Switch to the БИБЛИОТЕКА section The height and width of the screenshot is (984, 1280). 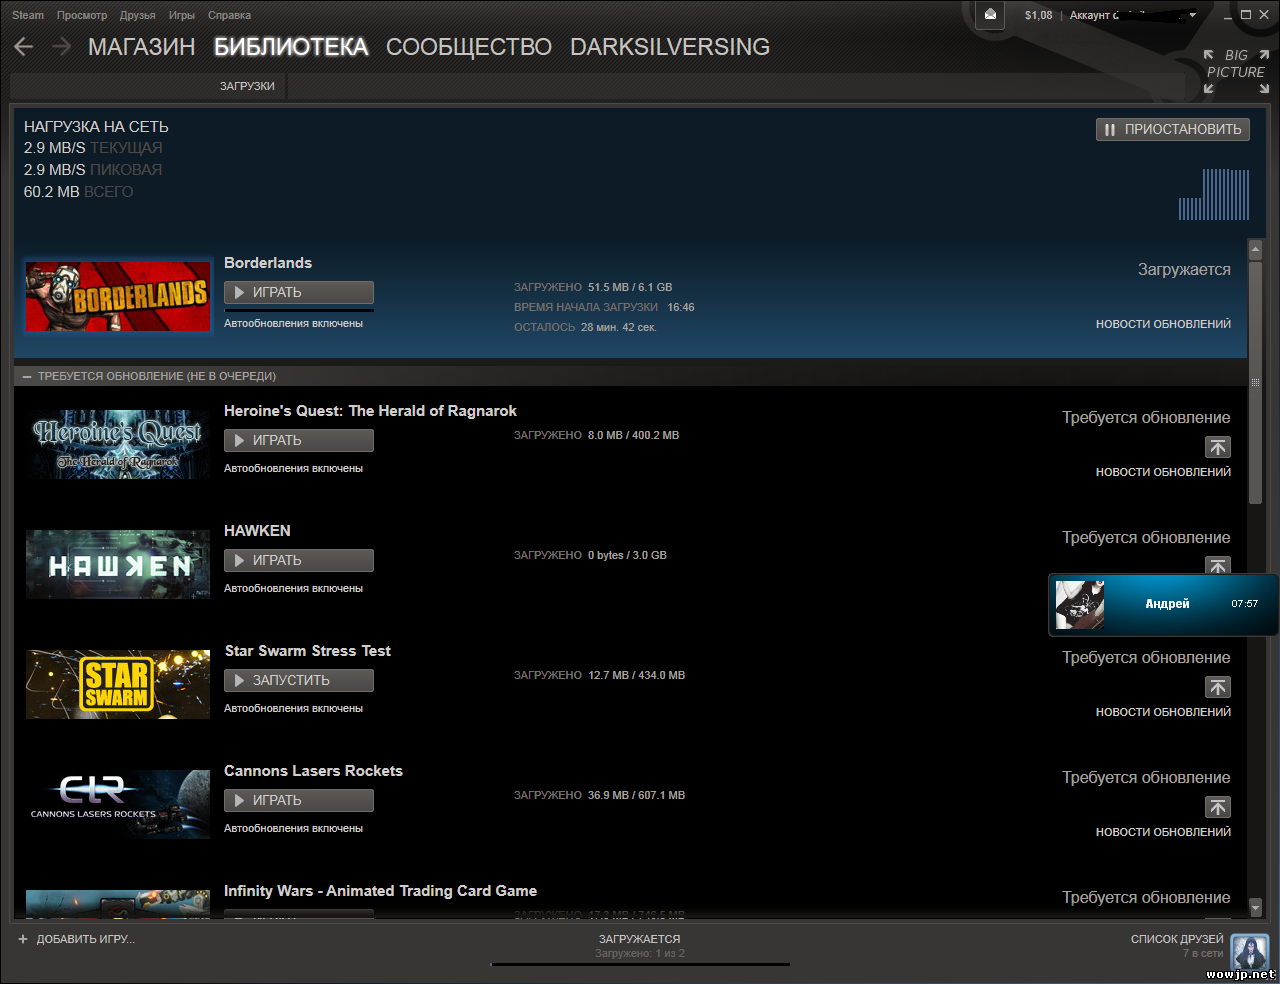tap(291, 47)
